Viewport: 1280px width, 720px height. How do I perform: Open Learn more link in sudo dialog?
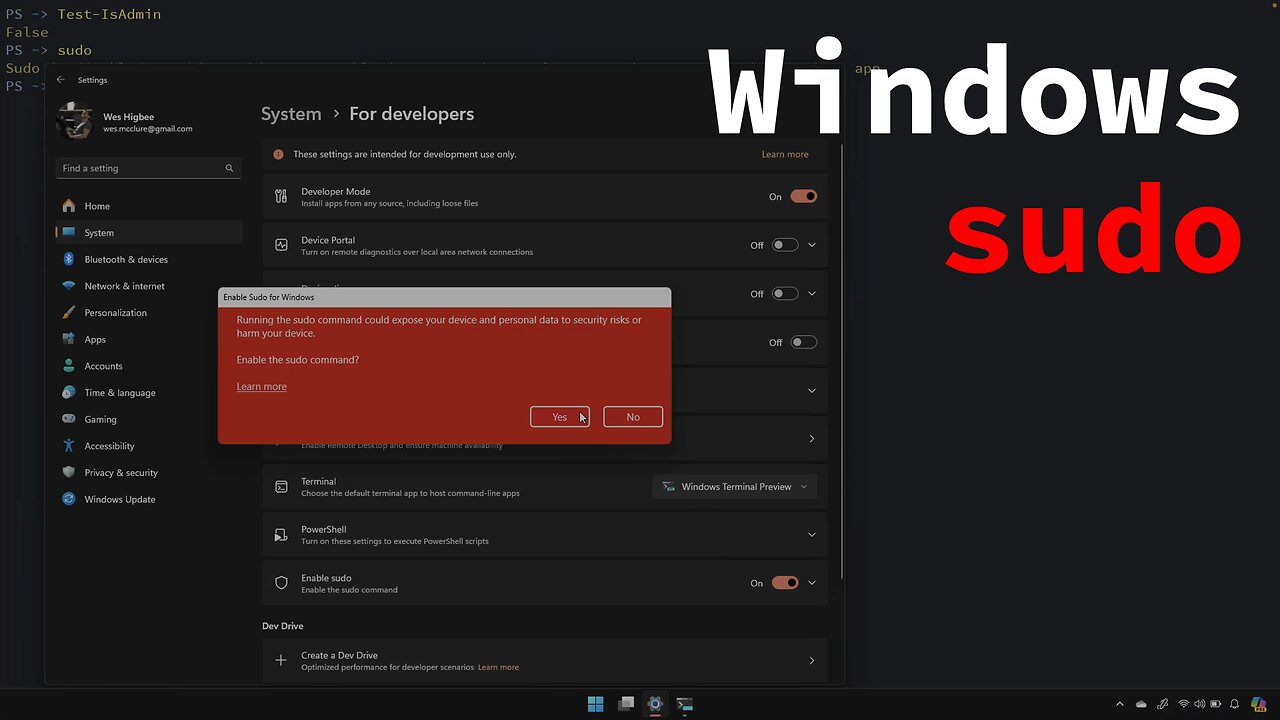[x=261, y=387]
